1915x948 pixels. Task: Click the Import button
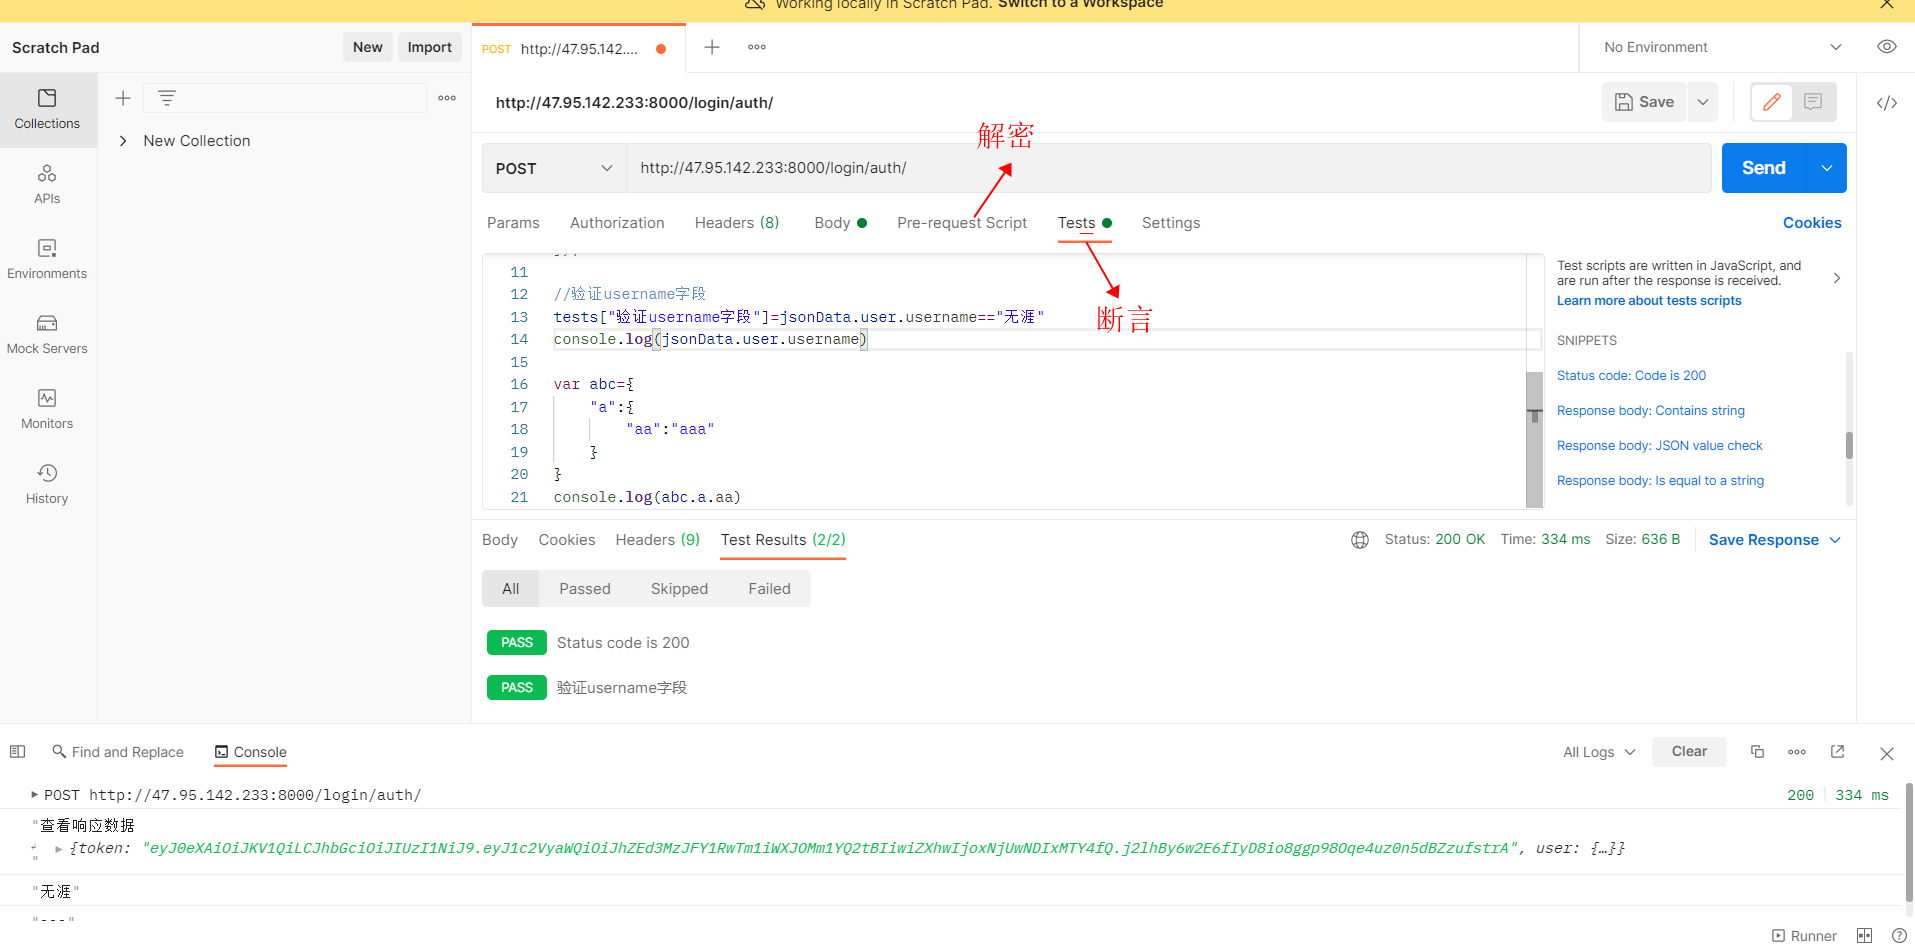tap(430, 47)
